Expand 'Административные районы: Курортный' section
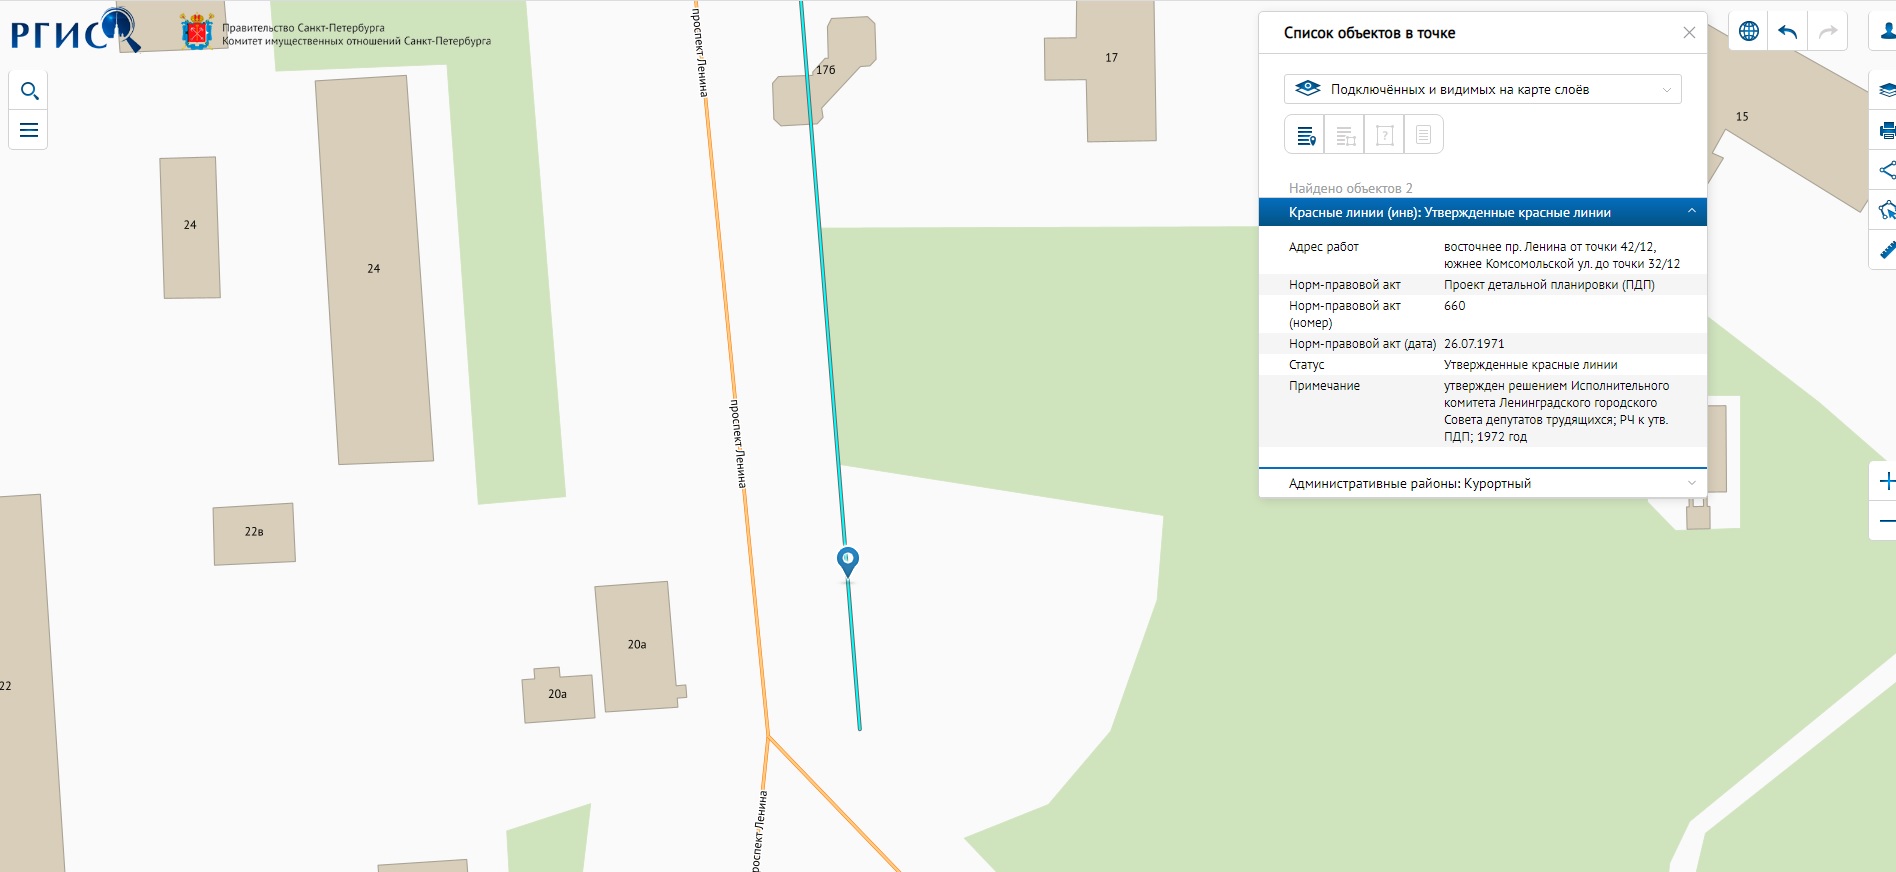The height and width of the screenshot is (872, 1896). 1691,483
